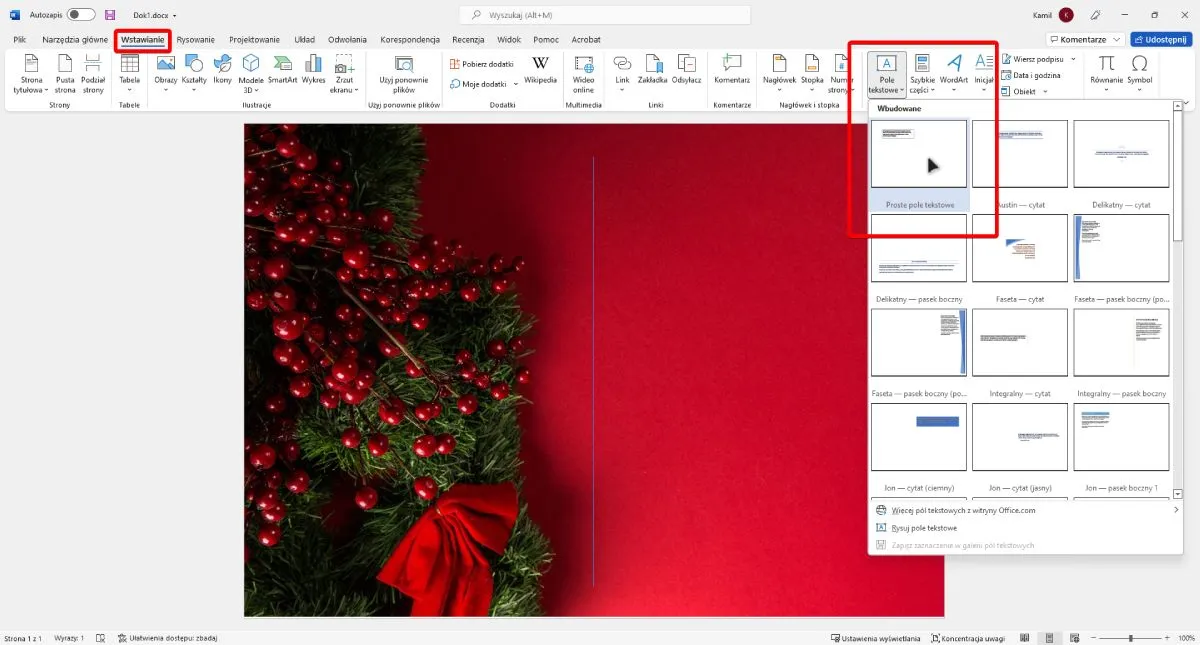1200x645 pixels.
Task: Insert a Pusta strona blank page
Action: 65,73
